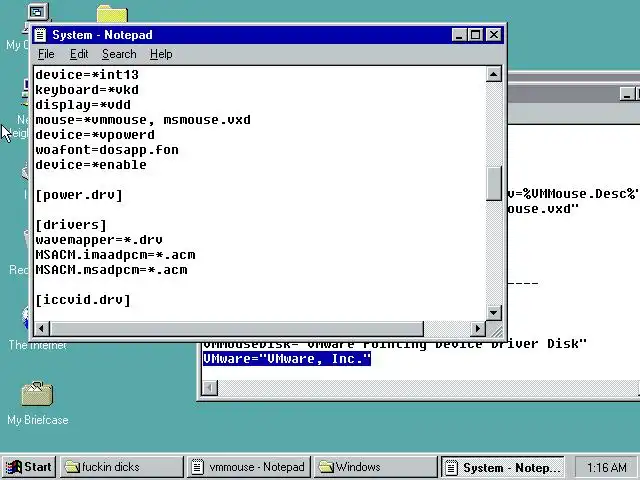Click the line 'woafont=dosapp.fon'
This screenshot has width=640, height=480.
click(107, 150)
